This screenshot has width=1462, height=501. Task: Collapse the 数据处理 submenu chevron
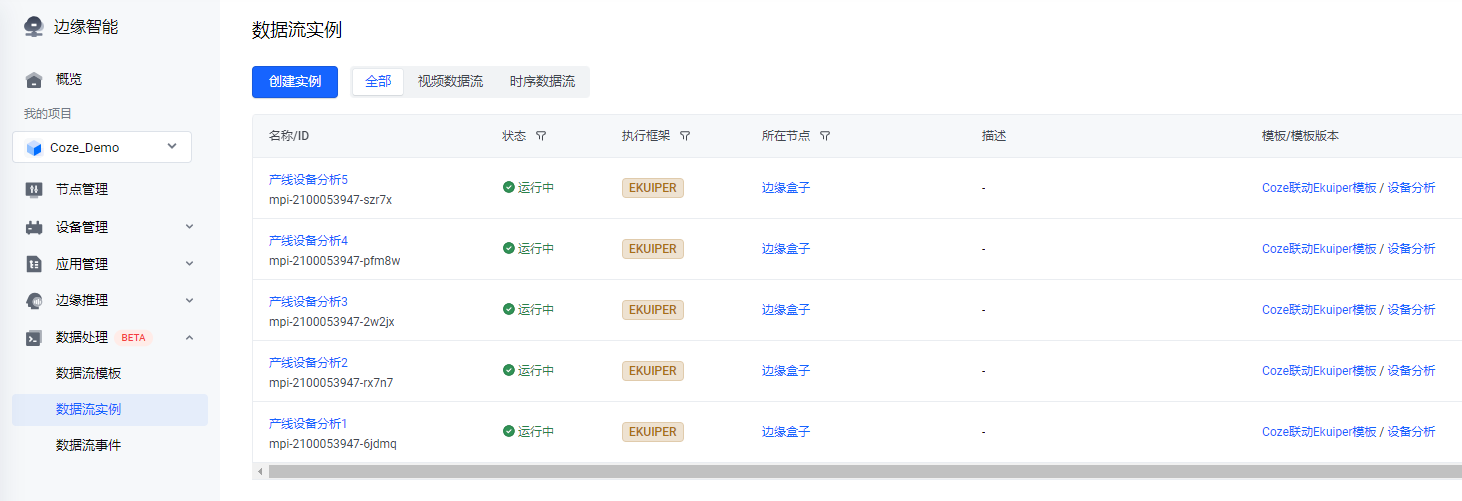[x=189, y=338]
